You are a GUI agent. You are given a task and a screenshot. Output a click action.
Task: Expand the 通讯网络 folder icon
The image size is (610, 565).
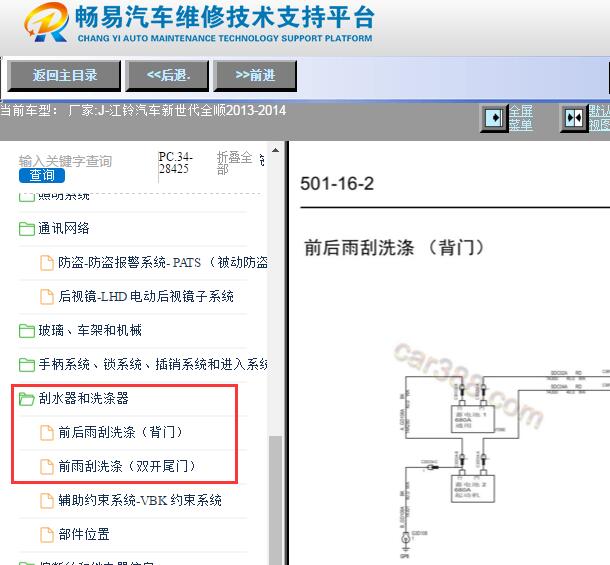point(27,228)
